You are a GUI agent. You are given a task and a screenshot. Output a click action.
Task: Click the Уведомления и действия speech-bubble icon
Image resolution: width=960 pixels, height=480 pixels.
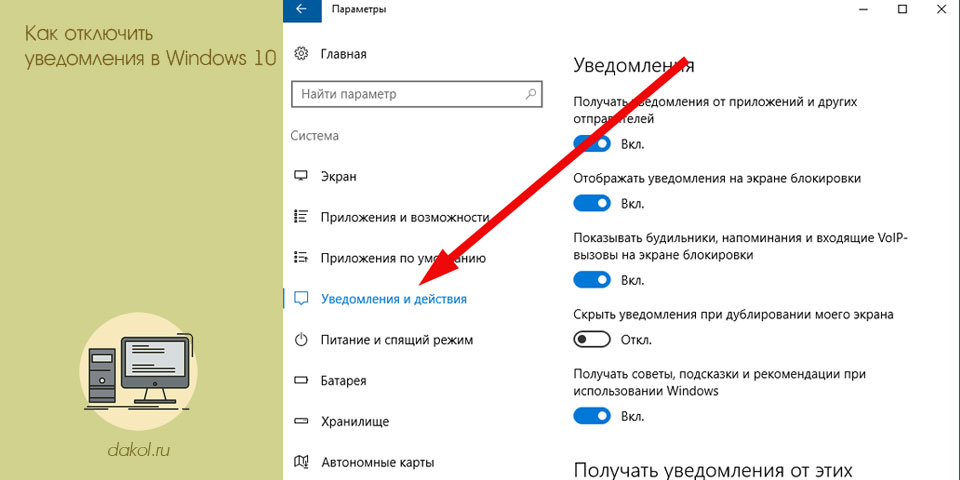coord(301,299)
